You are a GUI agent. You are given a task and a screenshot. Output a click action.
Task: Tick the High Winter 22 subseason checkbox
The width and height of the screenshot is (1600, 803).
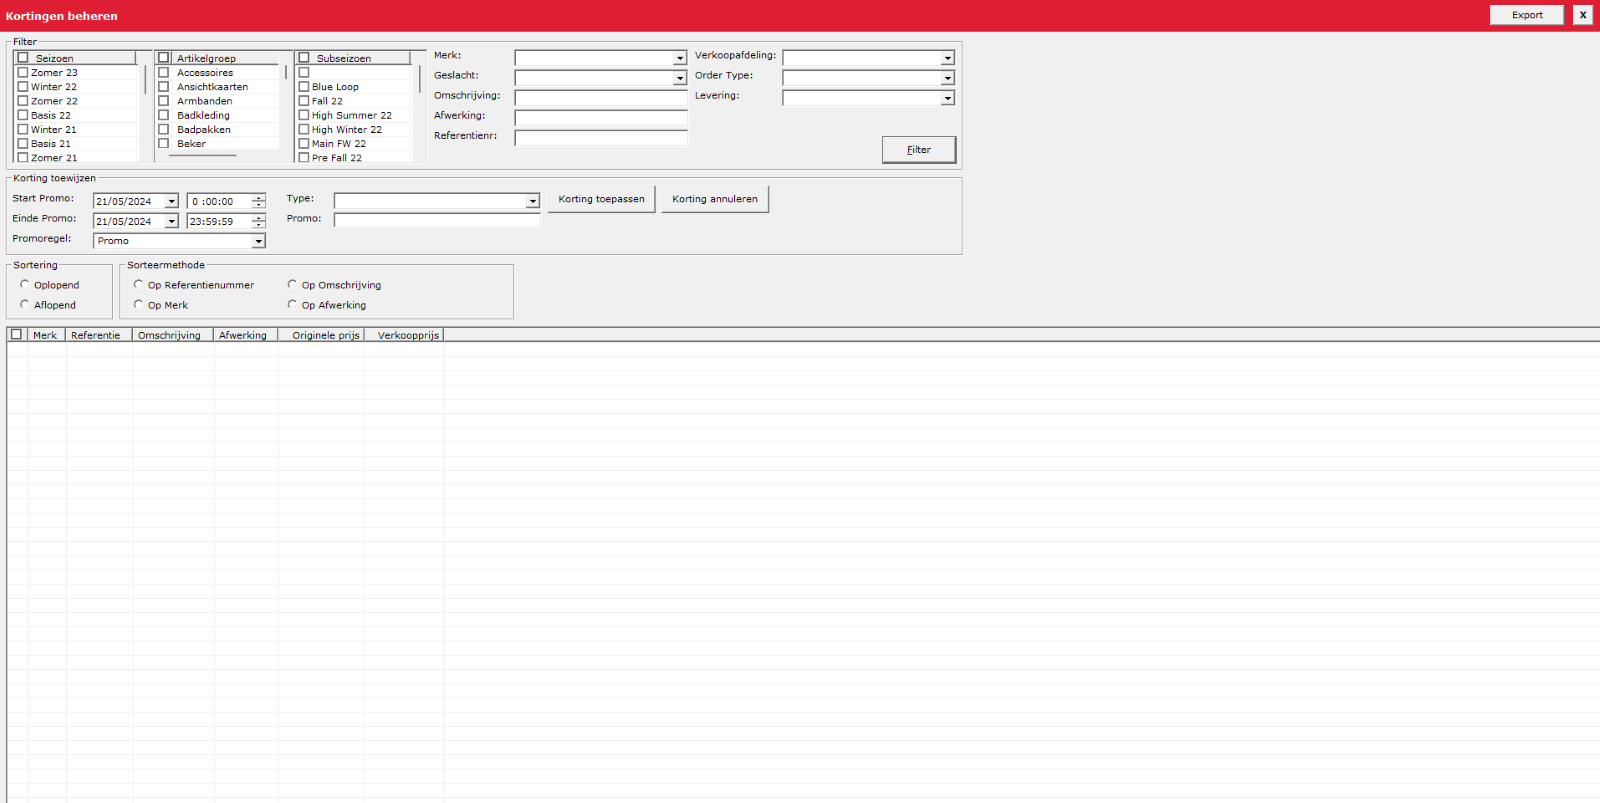coord(304,129)
